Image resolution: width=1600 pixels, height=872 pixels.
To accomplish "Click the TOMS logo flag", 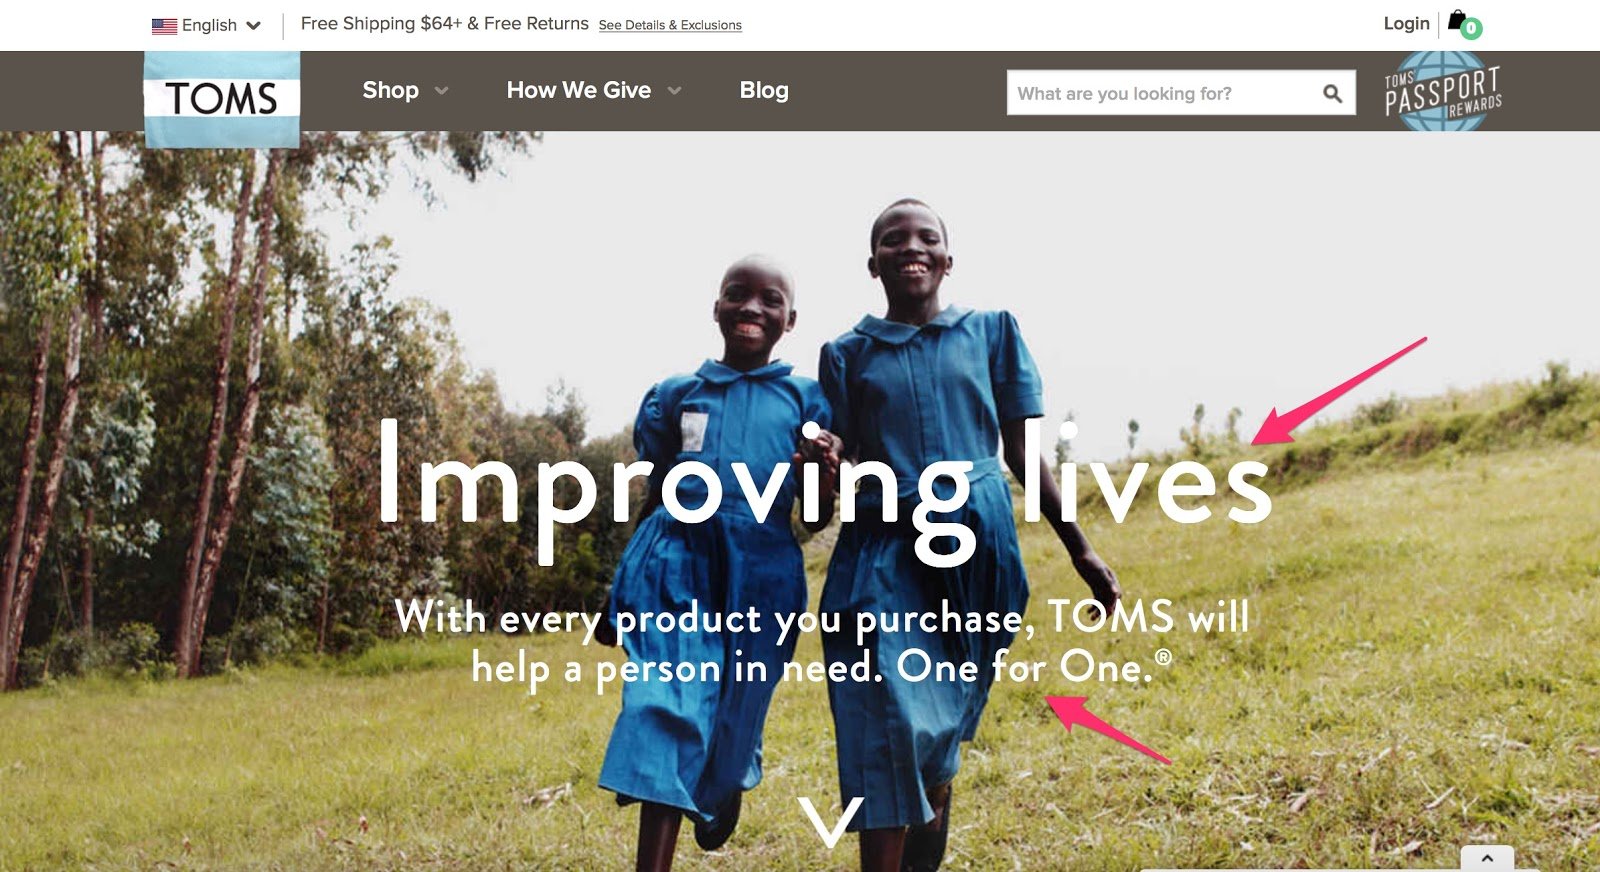I will coord(222,99).
